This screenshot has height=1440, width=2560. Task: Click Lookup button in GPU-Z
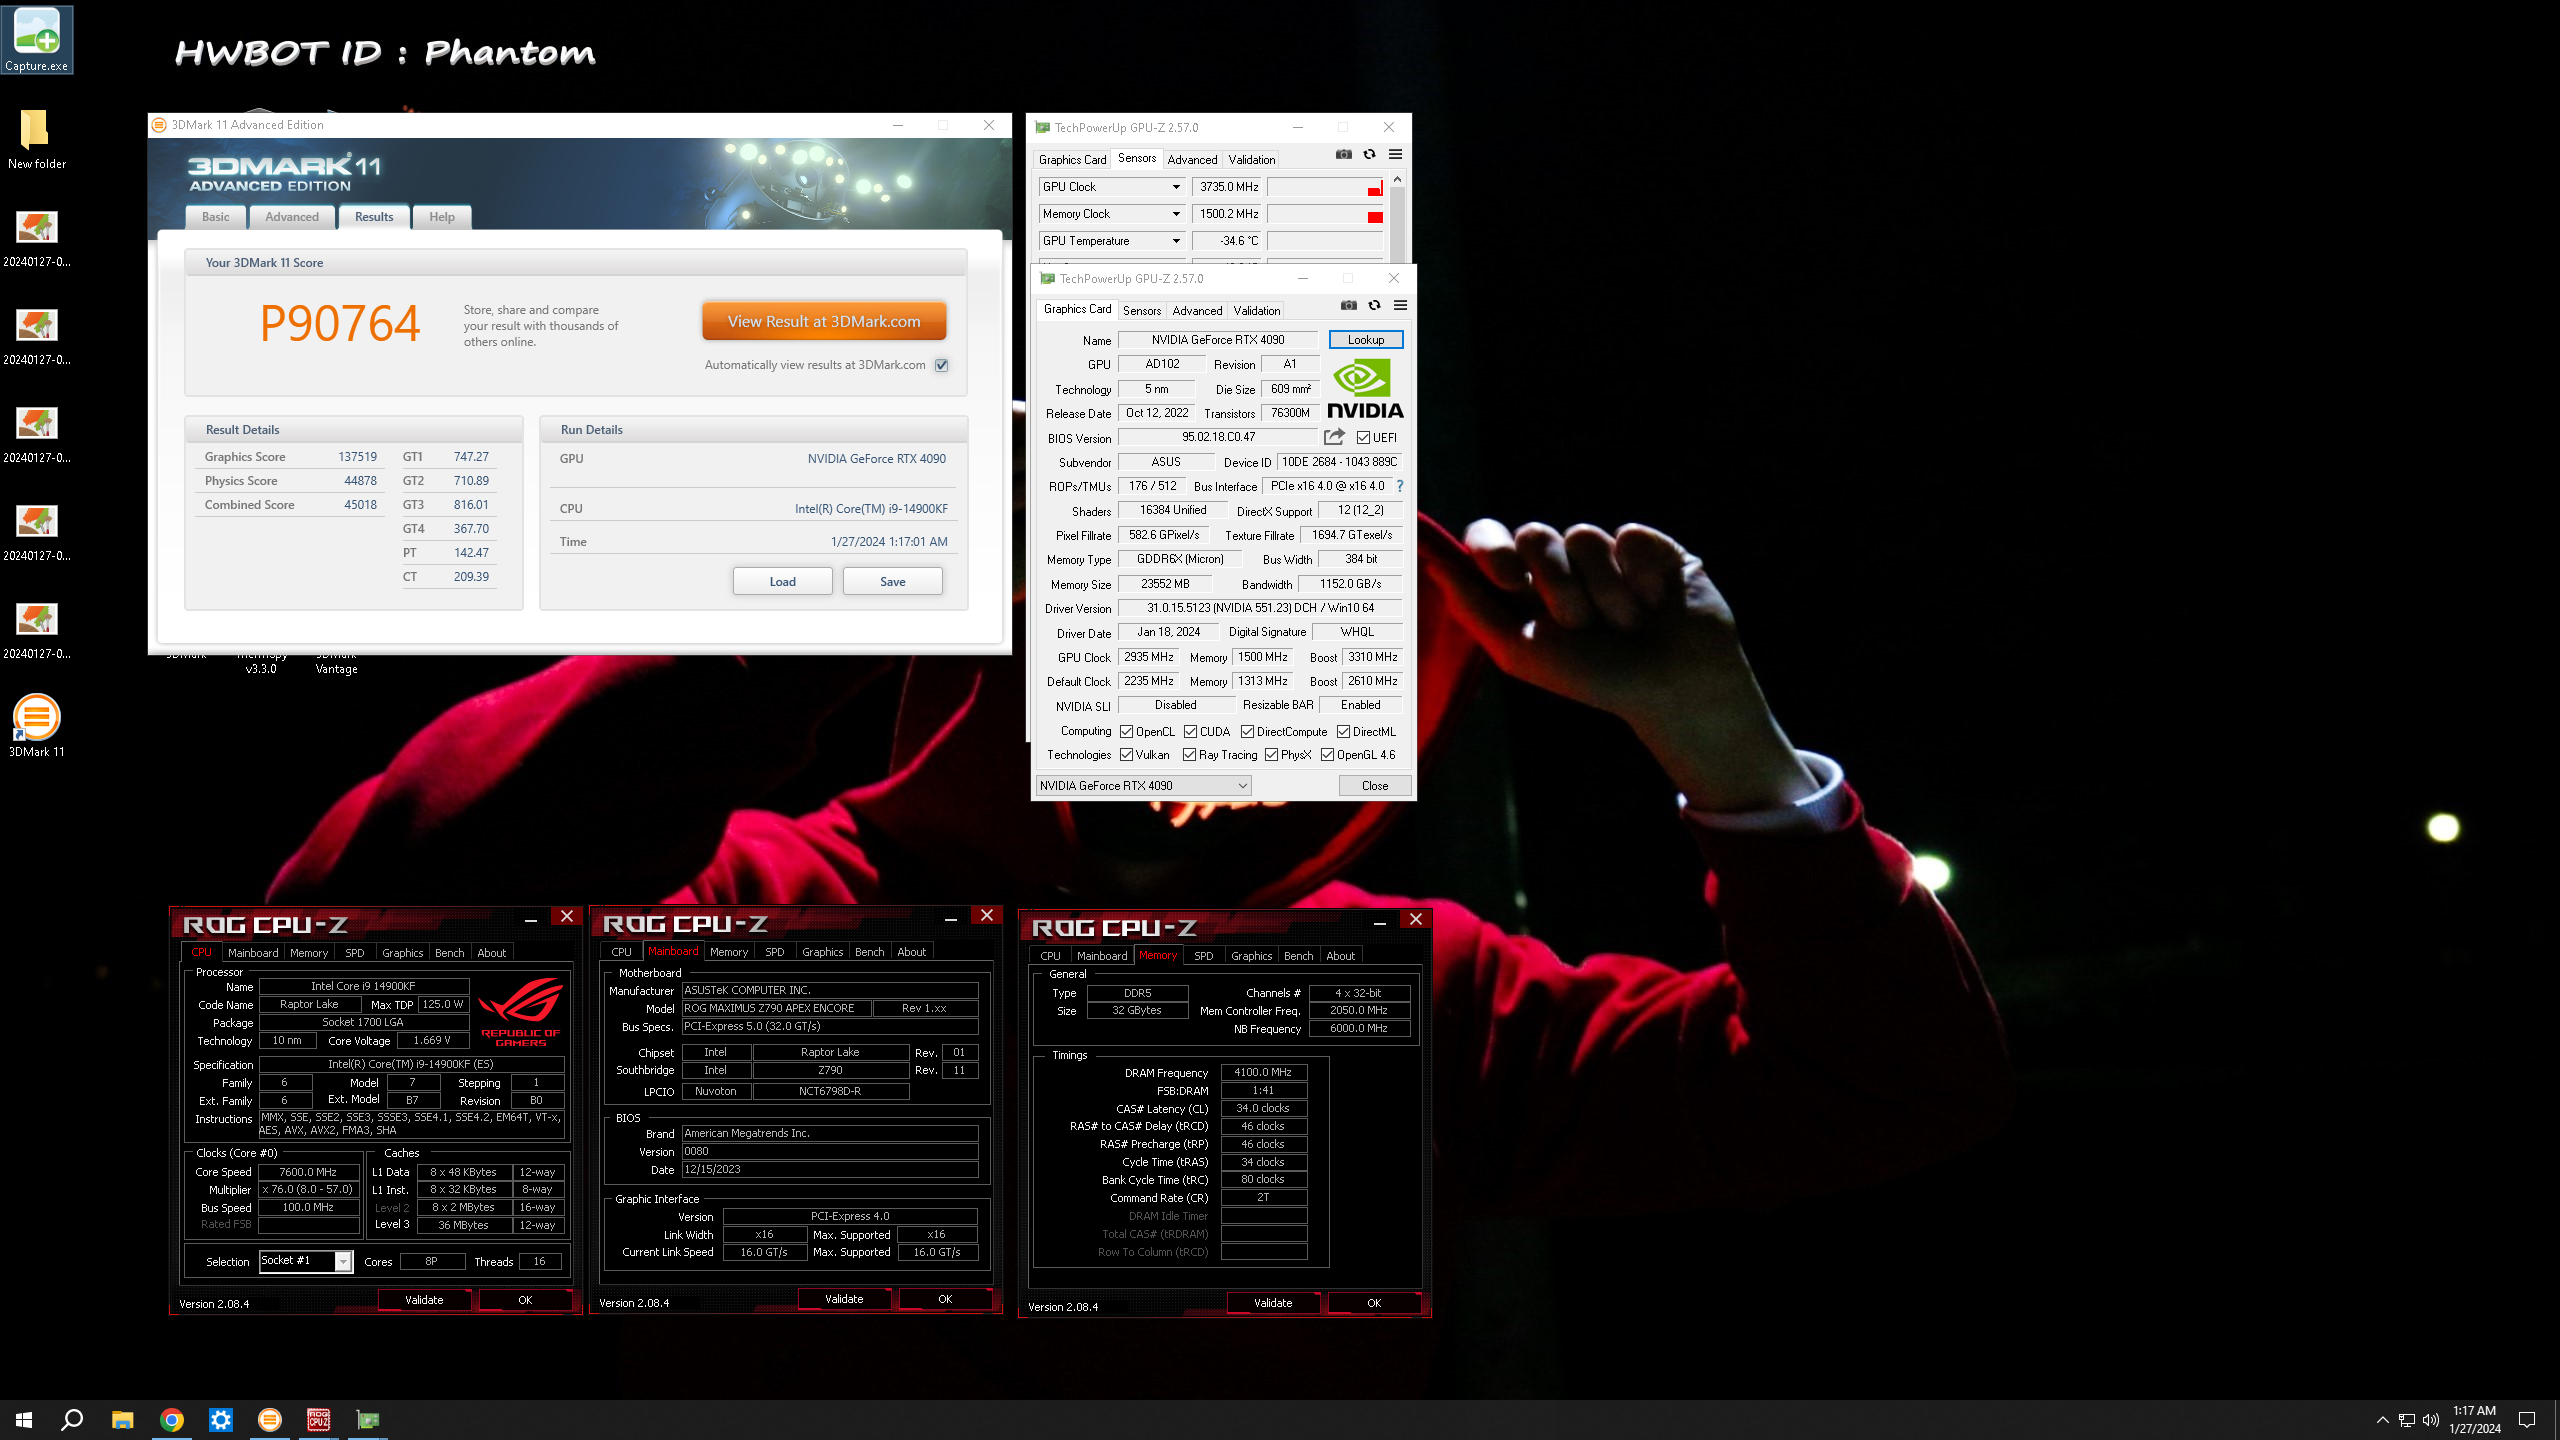tap(1366, 340)
